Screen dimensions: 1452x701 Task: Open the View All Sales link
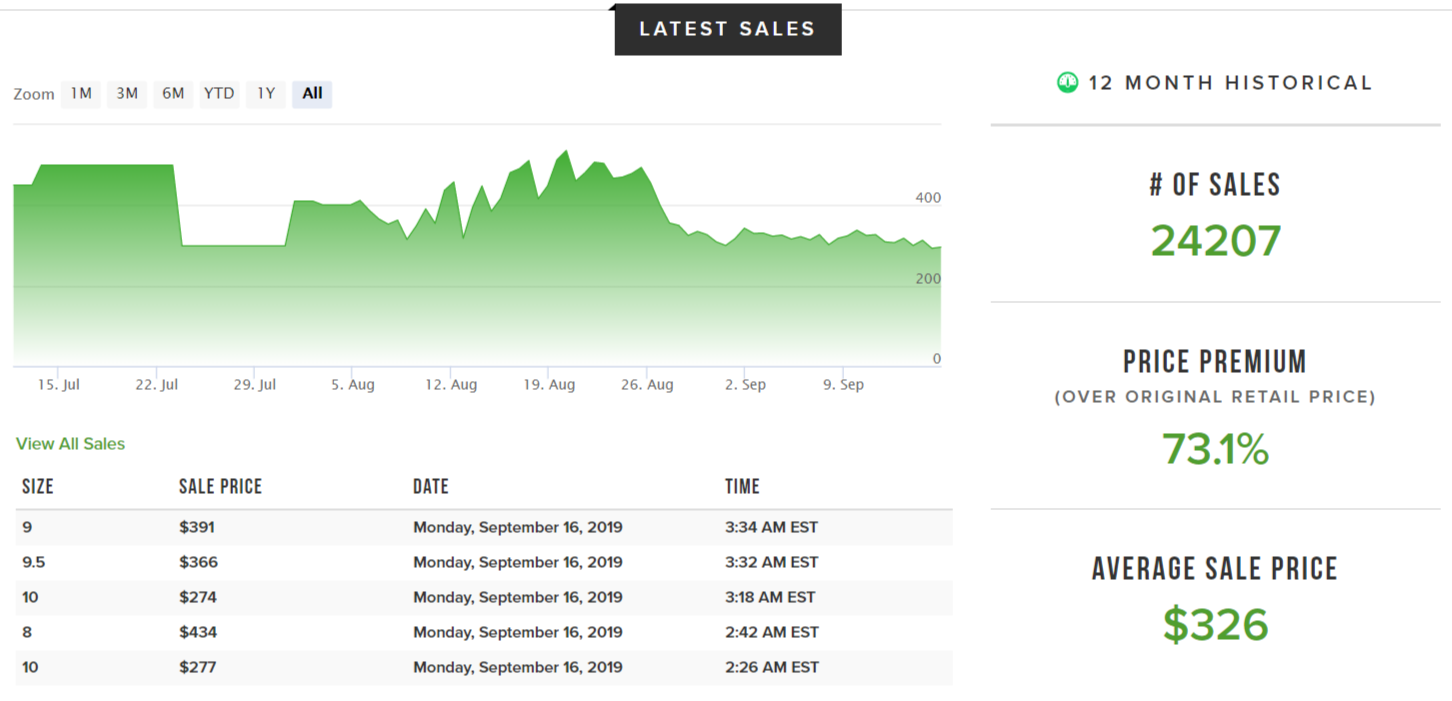(71, 444)
